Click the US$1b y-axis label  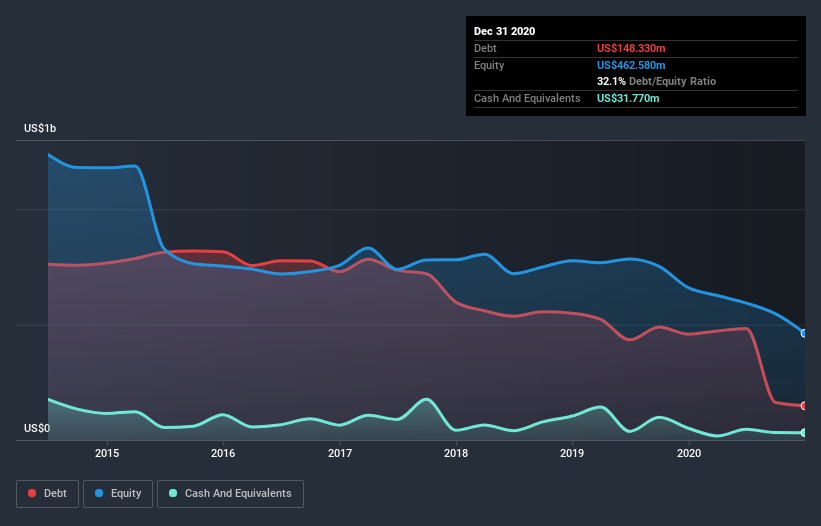[40, 128]
